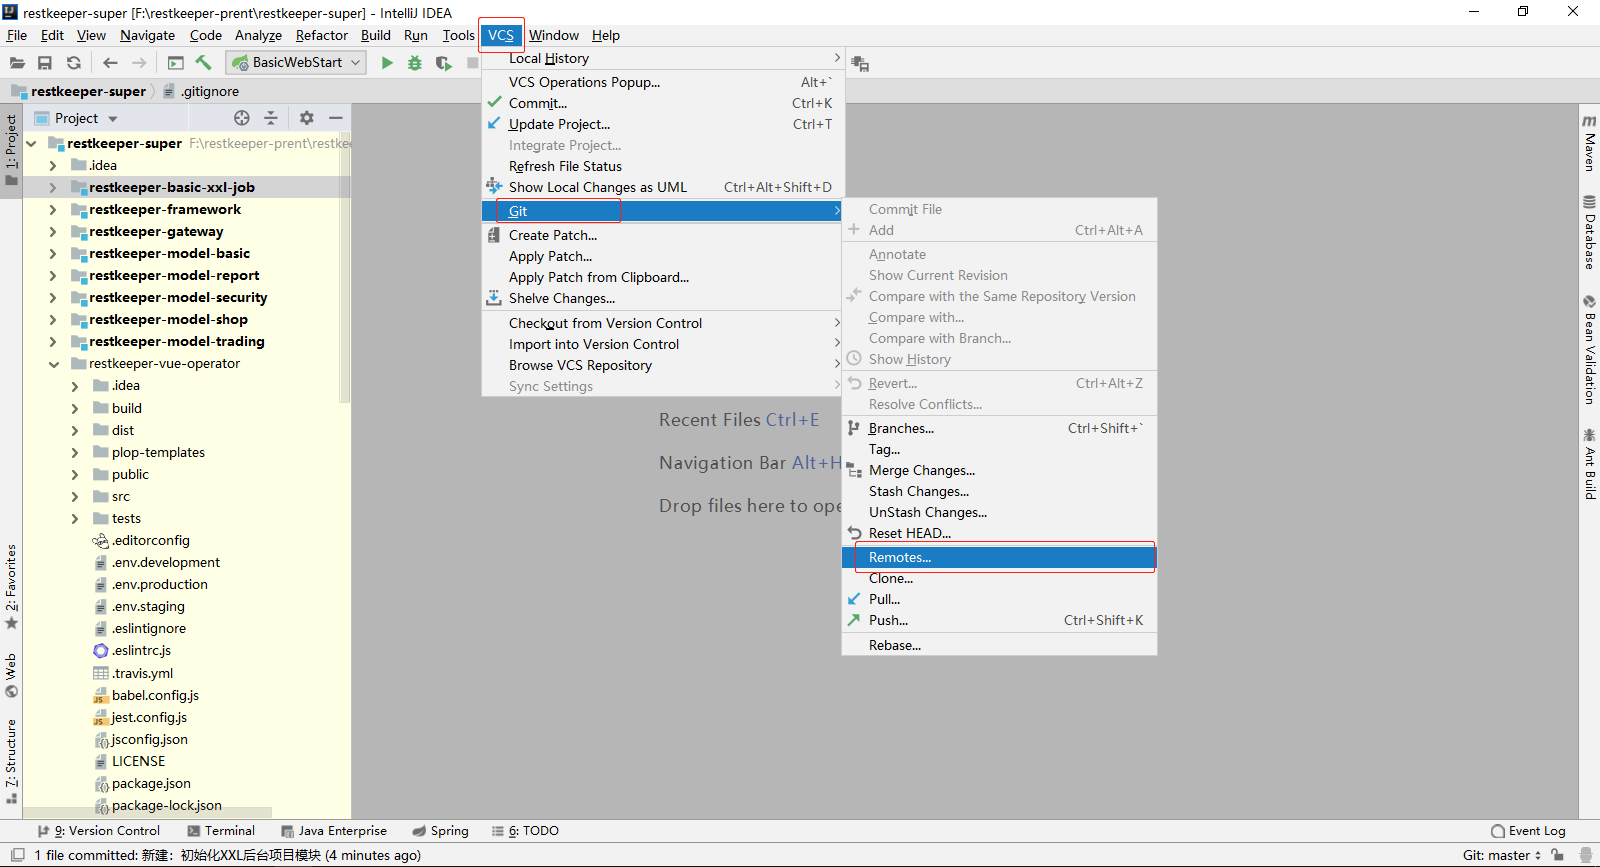Run with Coverage icon in toolbar
The height and width of the screenshot is (867, 1600).
pos(444,63)
